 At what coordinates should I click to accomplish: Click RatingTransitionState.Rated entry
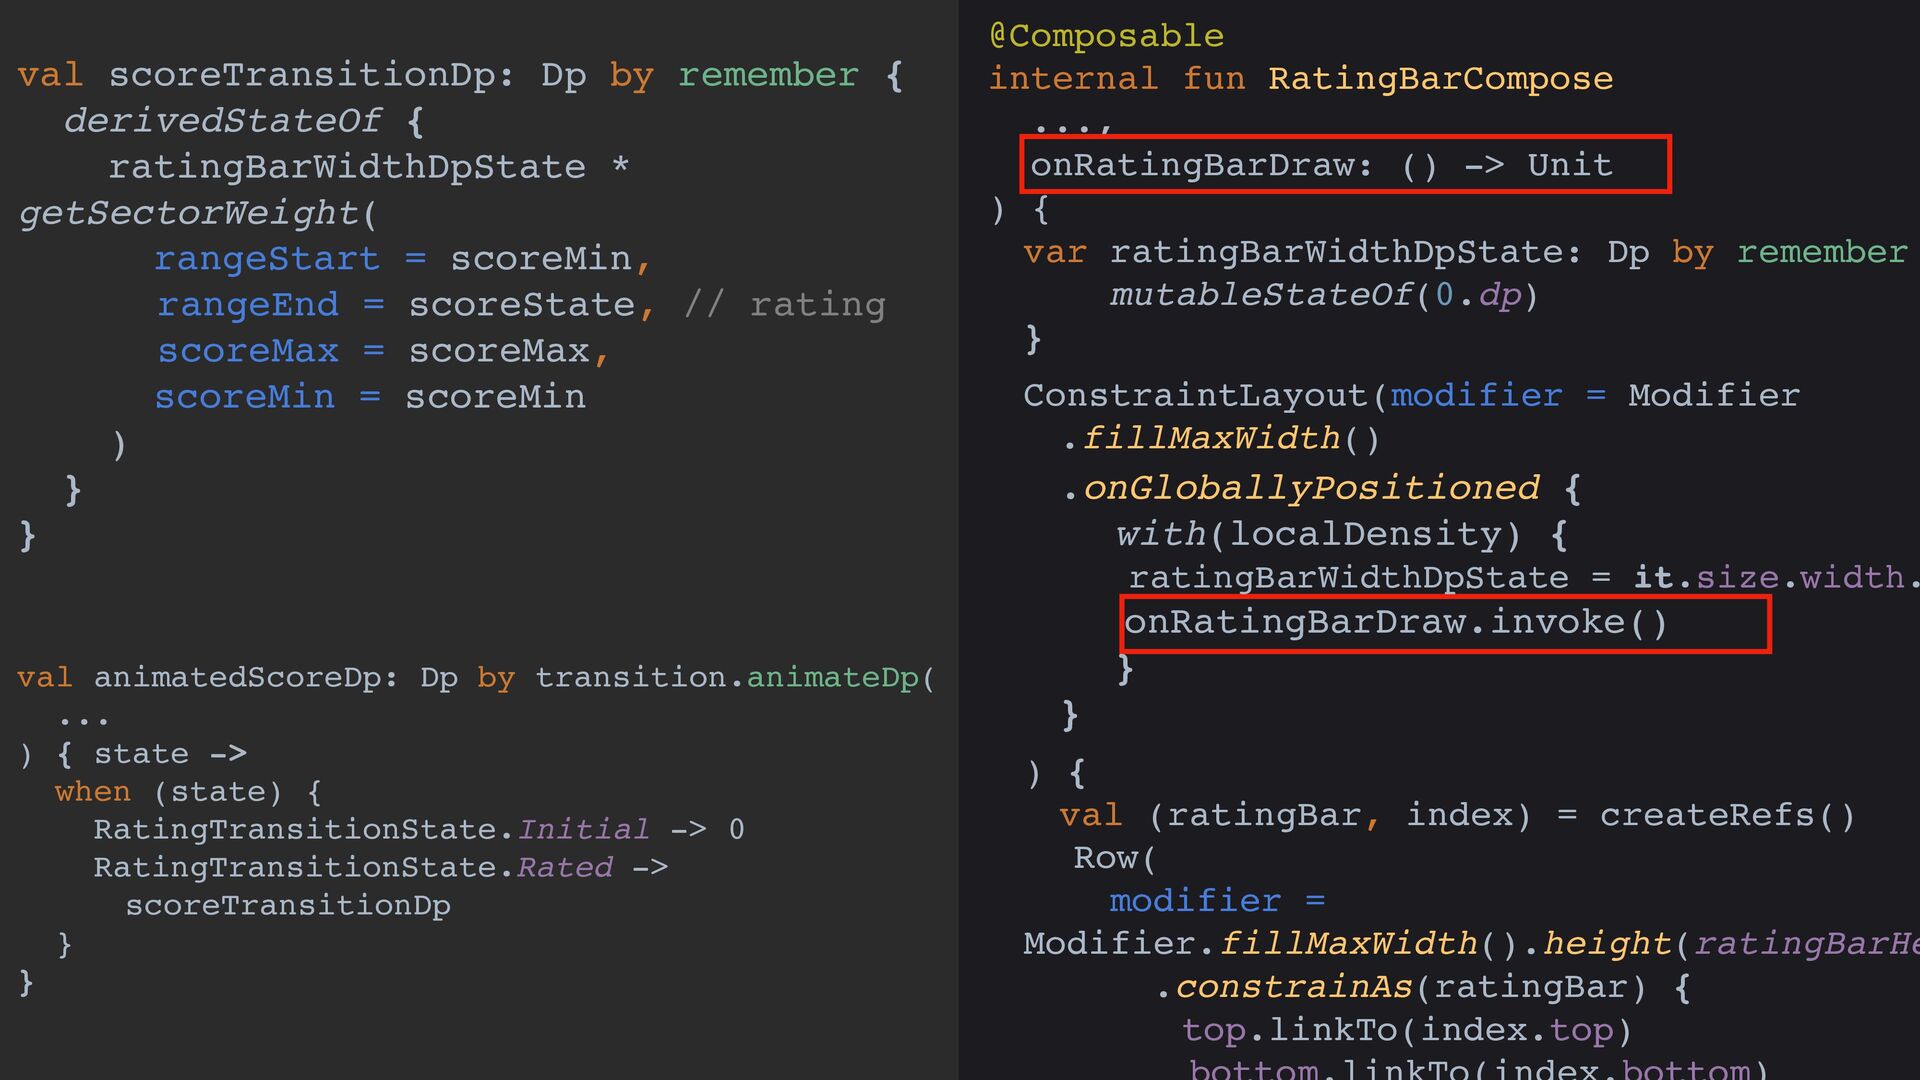(x=353, y=868)
